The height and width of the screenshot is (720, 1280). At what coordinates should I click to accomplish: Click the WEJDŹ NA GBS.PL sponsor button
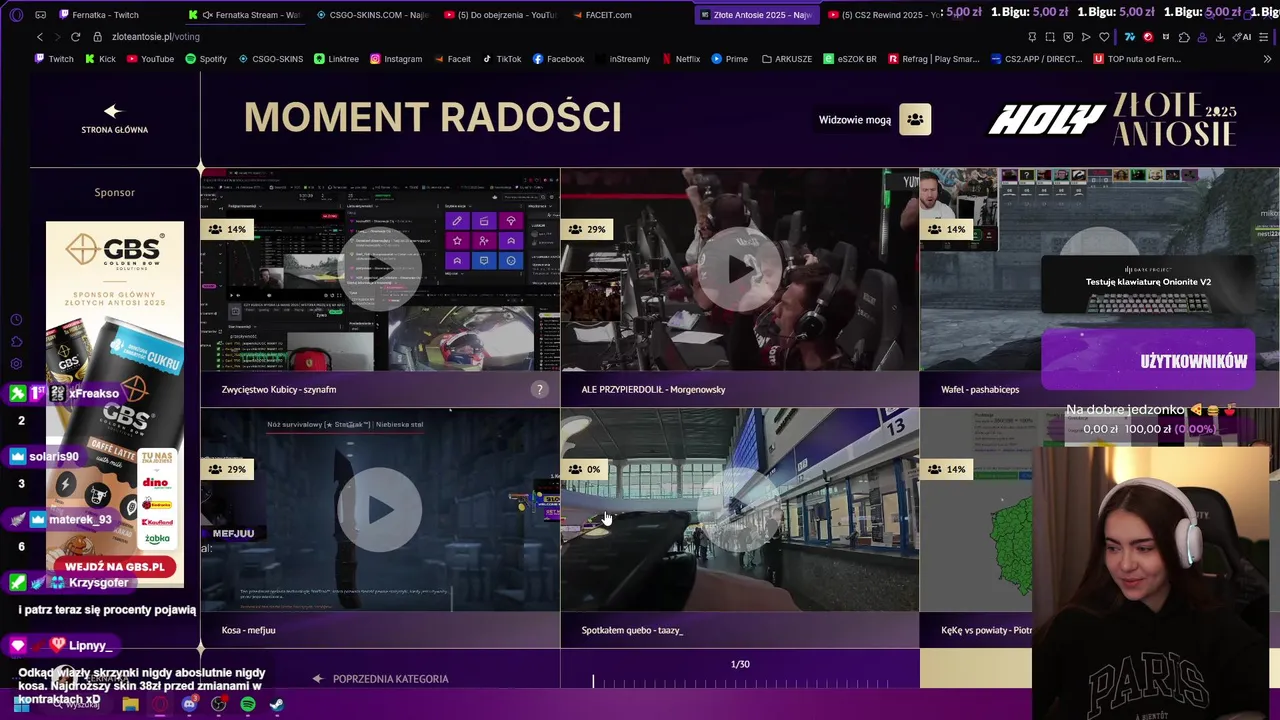coord(114,567)
